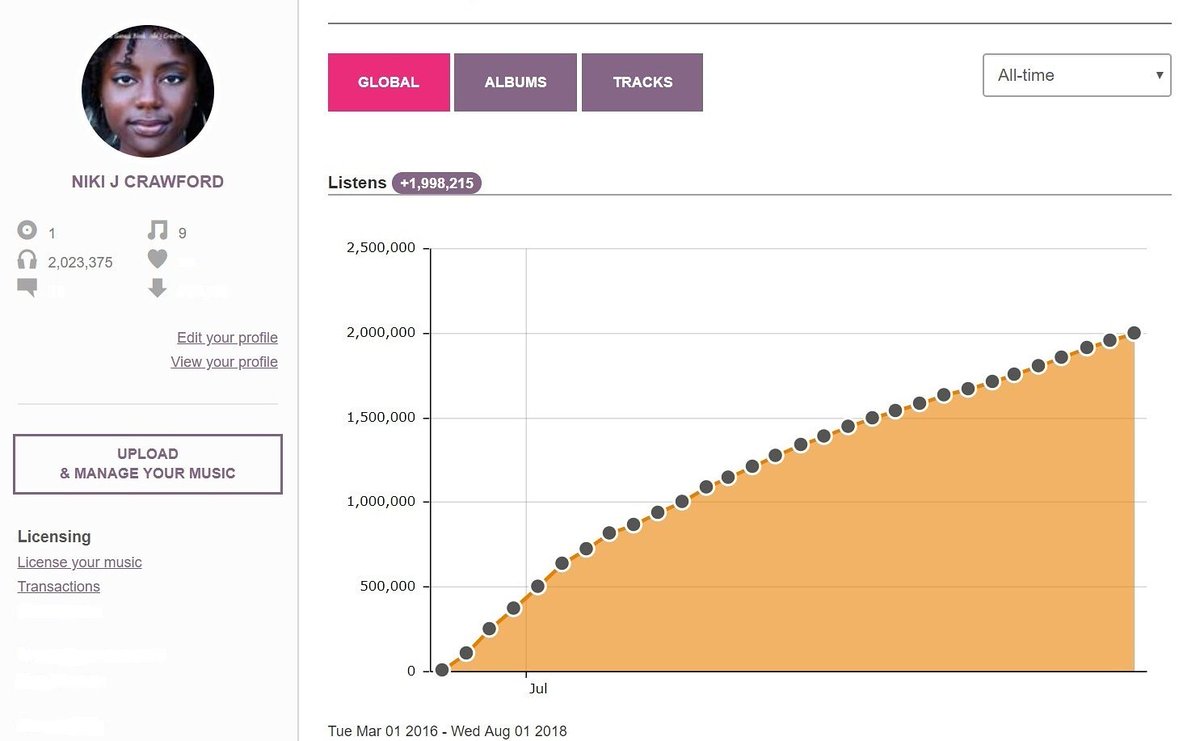1200x741 pixels.
Task: Open the All-time period dropdown
Action: [x=1077, y=75]
